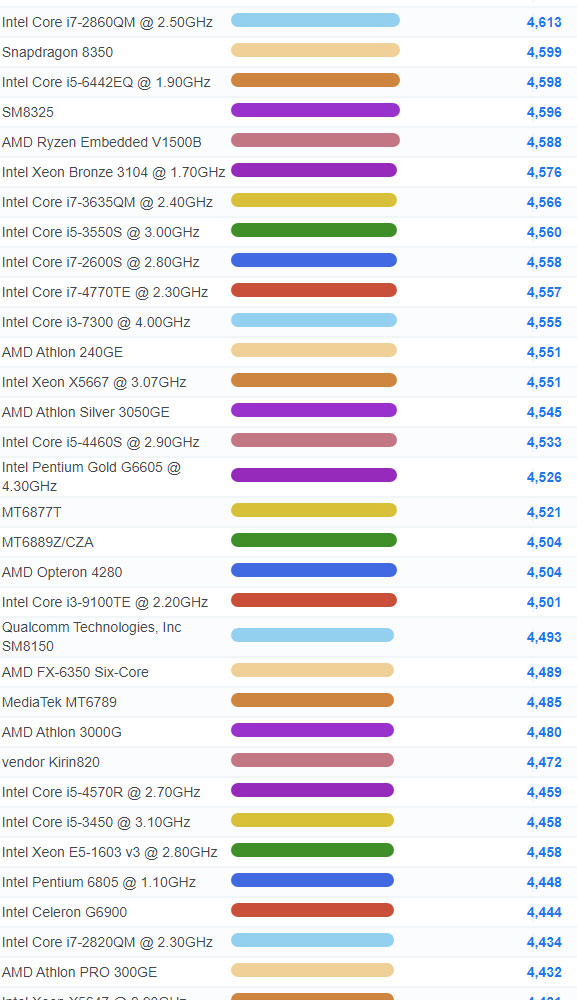
Task: Click the beige bar for AMD FX-6350
Action: pos(312,670)
